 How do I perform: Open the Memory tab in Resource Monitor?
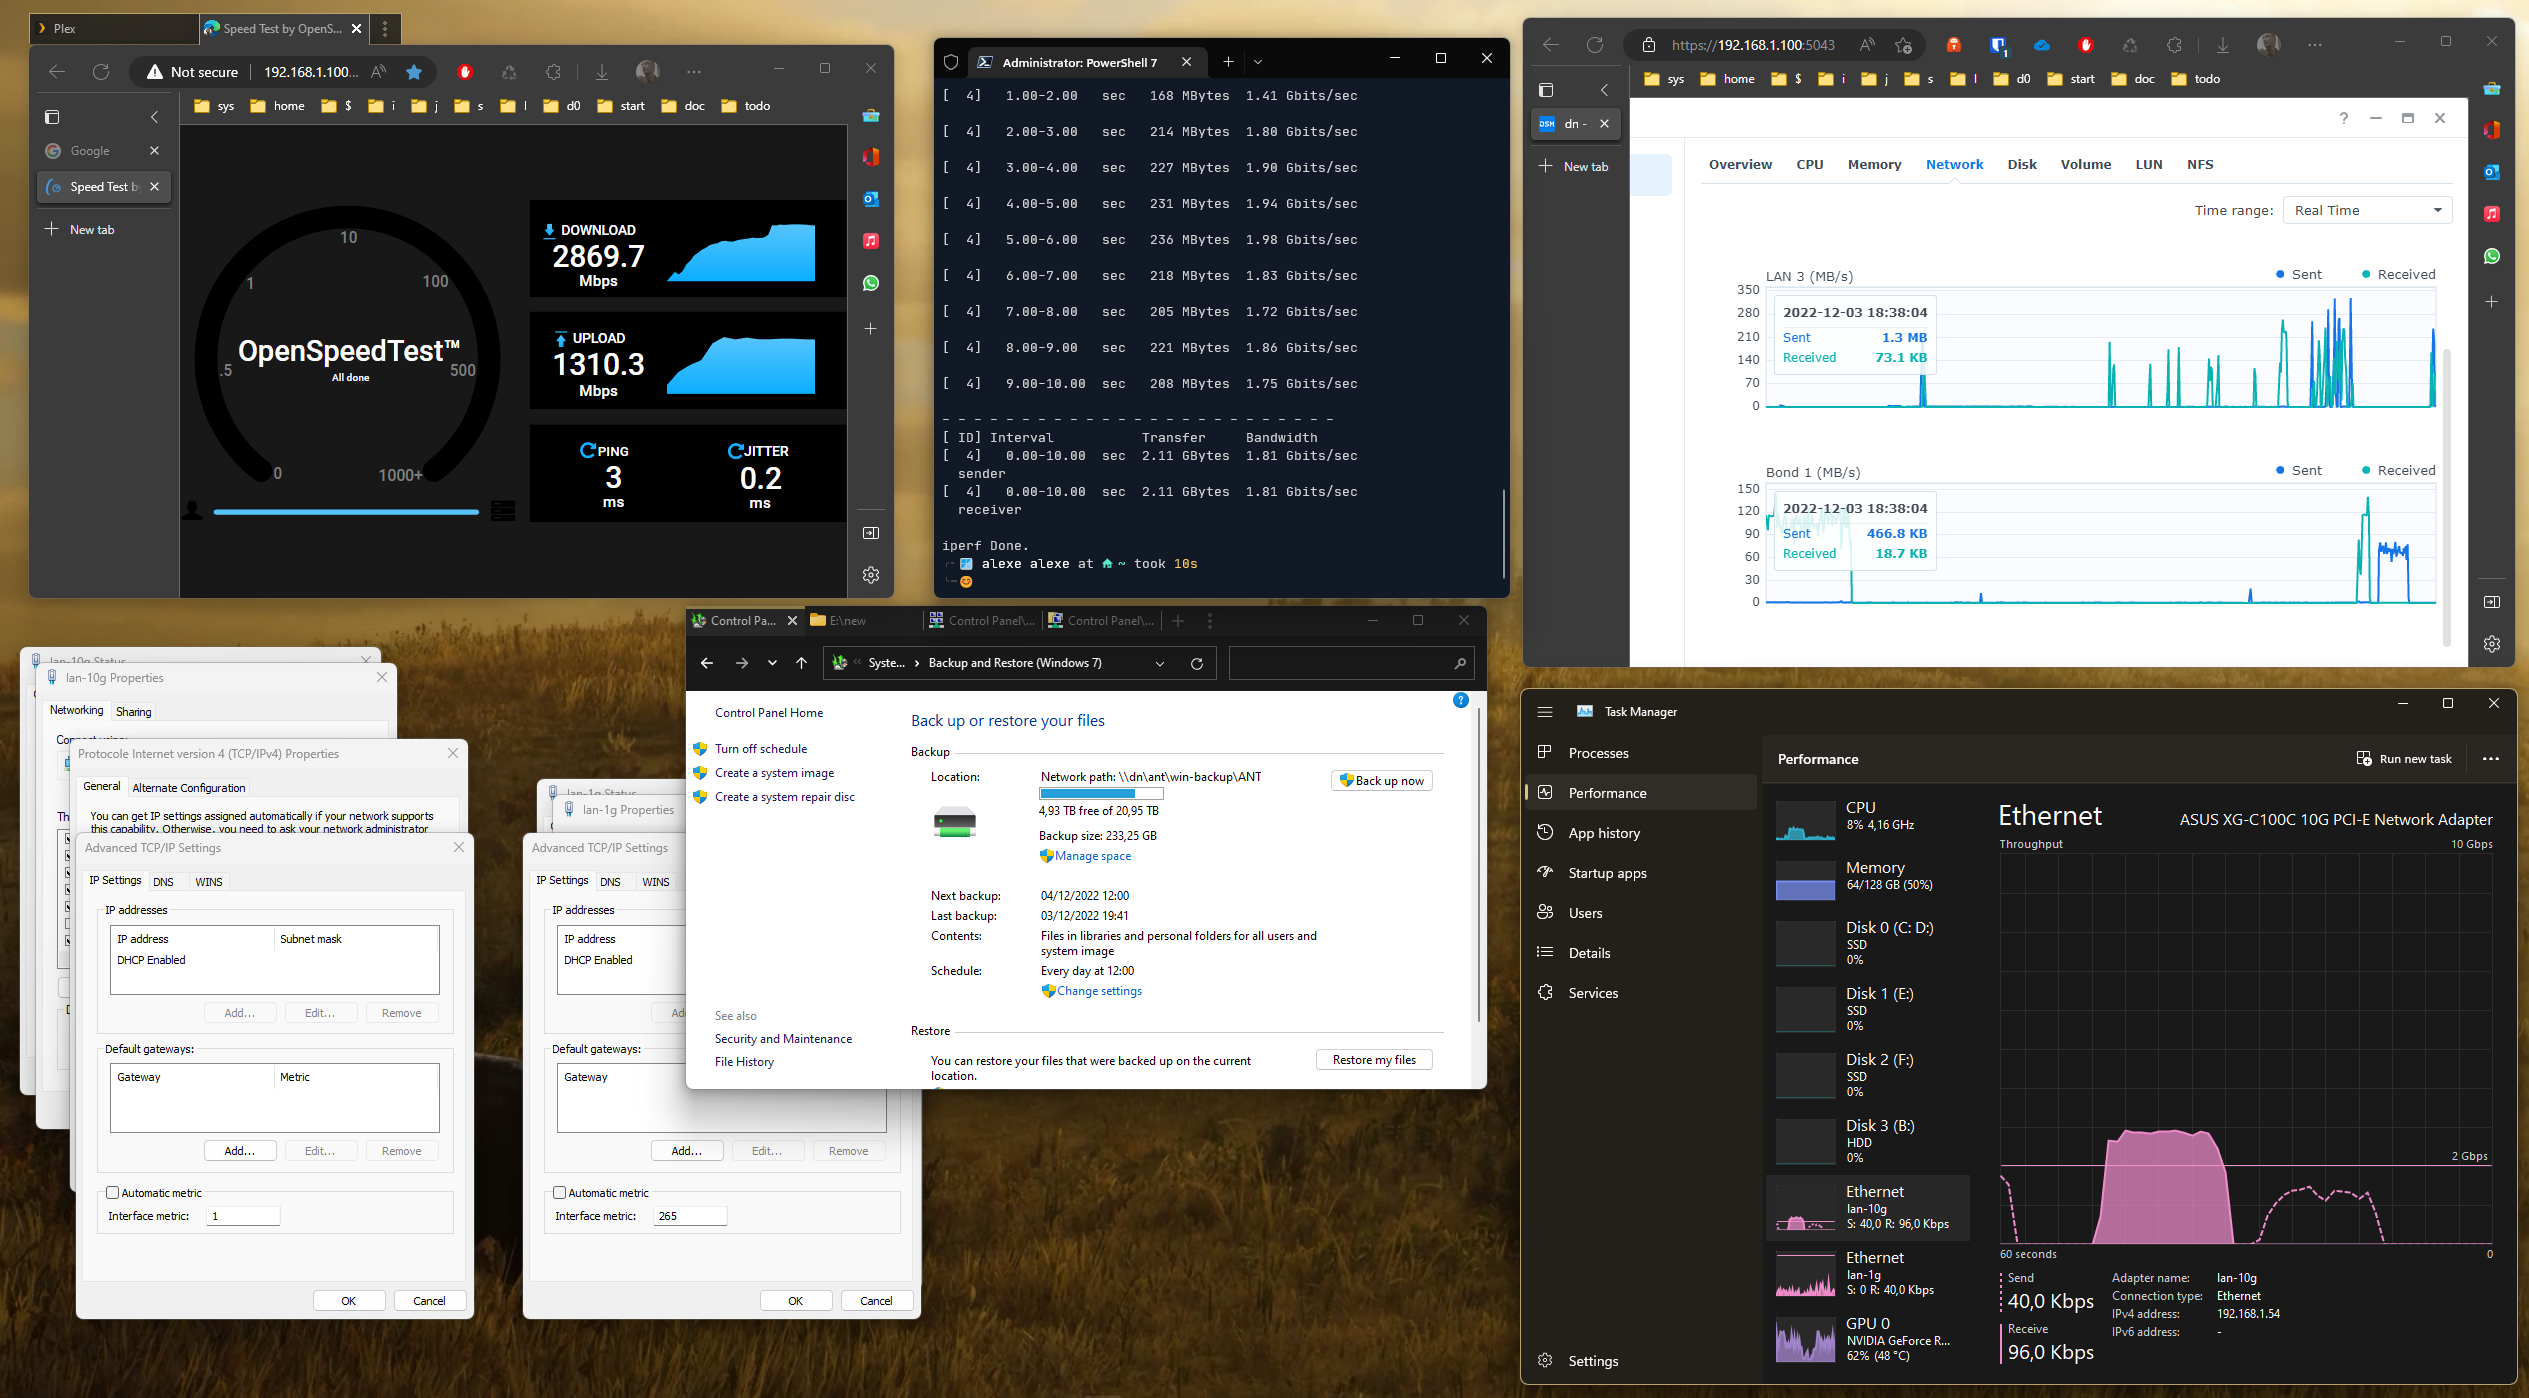pyautogui.click(x=1874, y=164)
